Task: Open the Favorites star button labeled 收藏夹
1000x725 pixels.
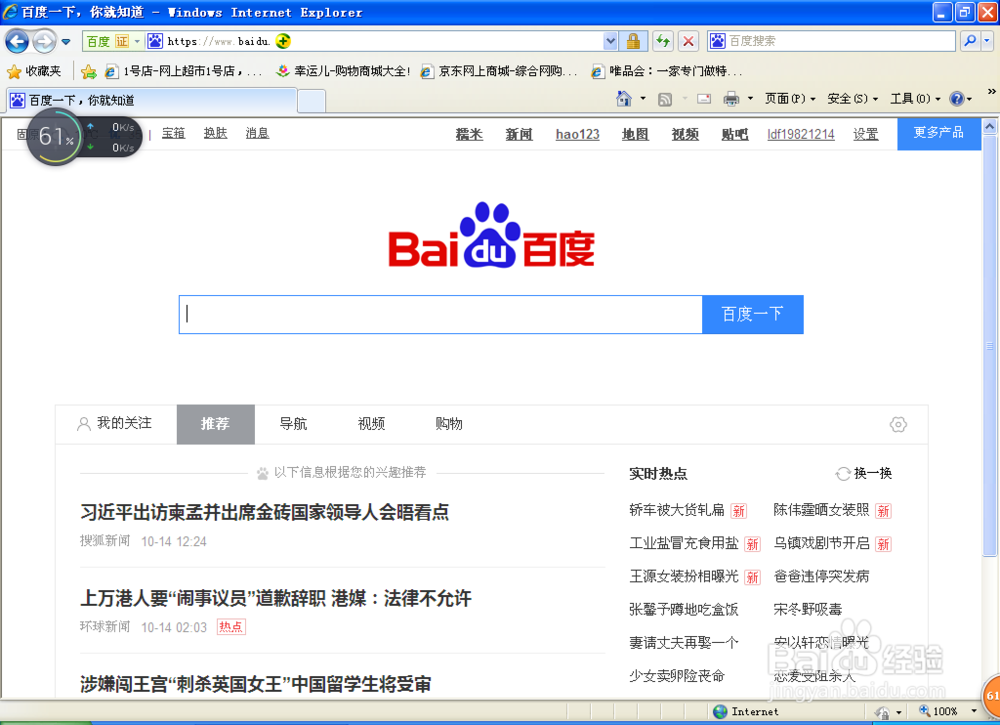Action: tap(34, 71)
